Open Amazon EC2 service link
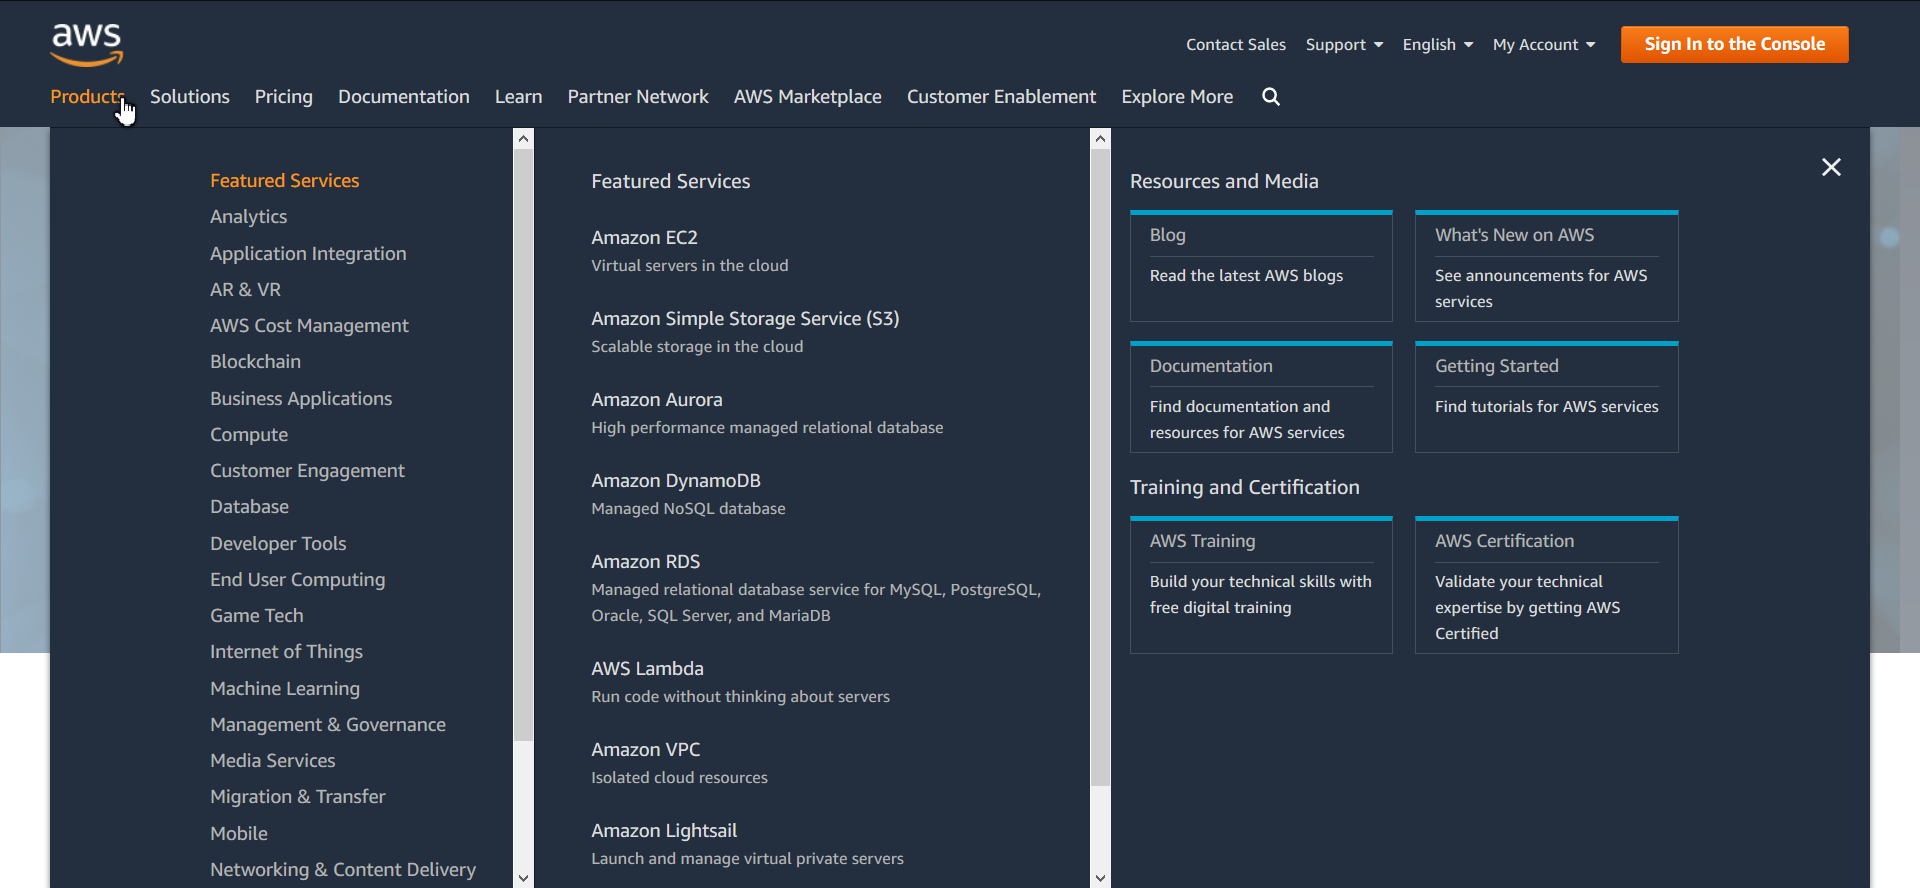Viewport: 1920px width, 888px height. 644,237
